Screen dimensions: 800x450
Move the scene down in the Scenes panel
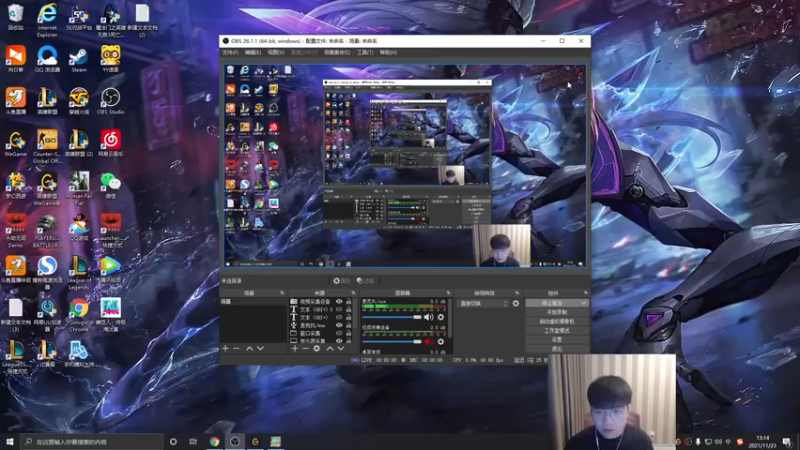pyautogui.click(x=260, y=348)
